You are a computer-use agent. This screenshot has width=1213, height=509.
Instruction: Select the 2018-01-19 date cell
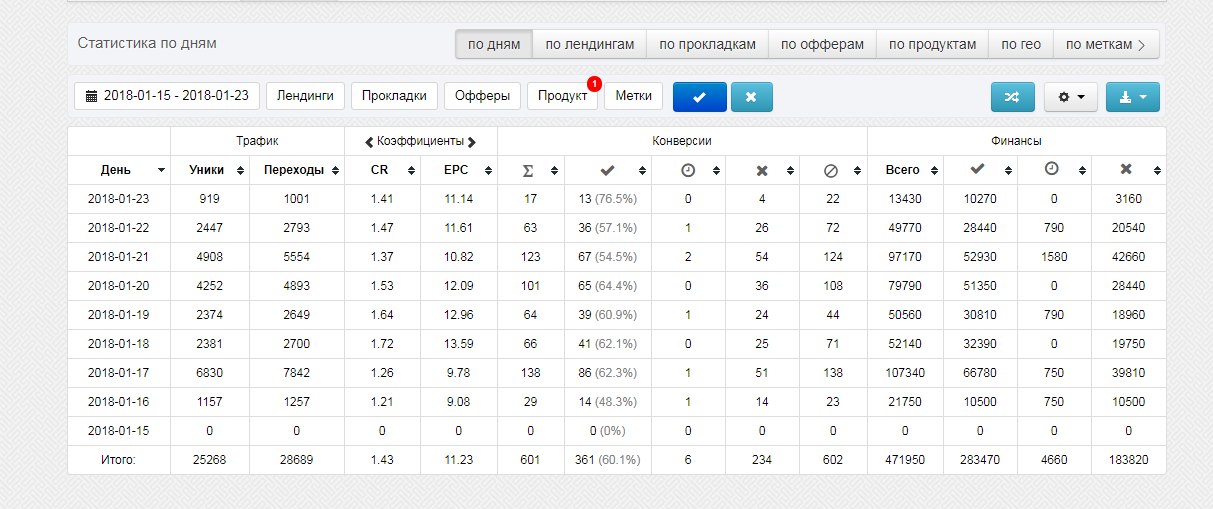coord(119,315)
